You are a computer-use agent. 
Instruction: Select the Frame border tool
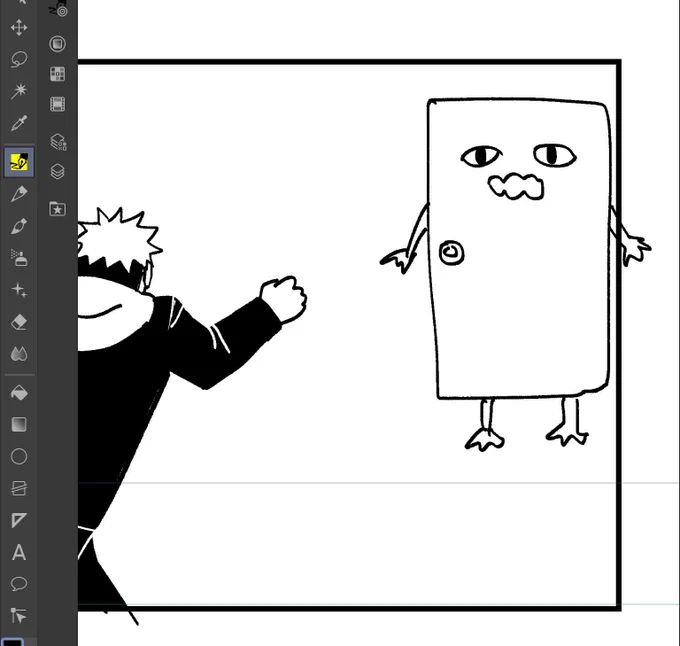19,488
